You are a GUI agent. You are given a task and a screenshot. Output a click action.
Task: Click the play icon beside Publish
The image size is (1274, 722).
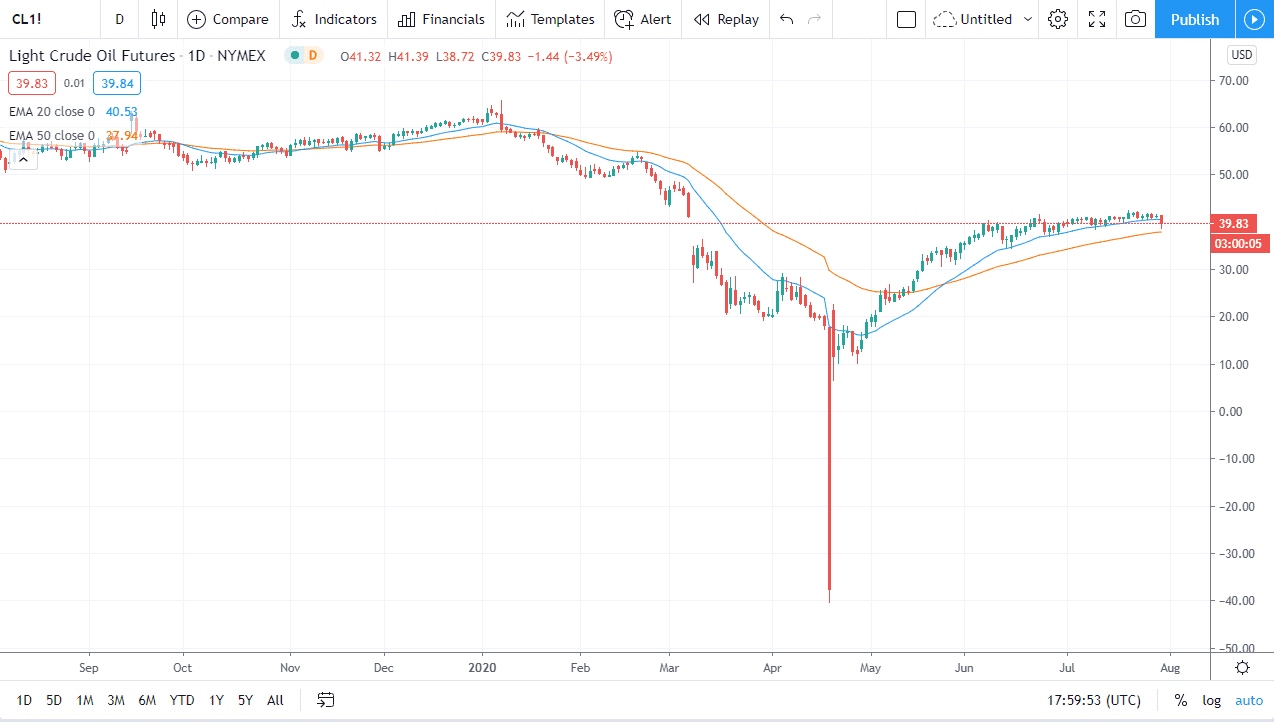[x=1254, y=19]
